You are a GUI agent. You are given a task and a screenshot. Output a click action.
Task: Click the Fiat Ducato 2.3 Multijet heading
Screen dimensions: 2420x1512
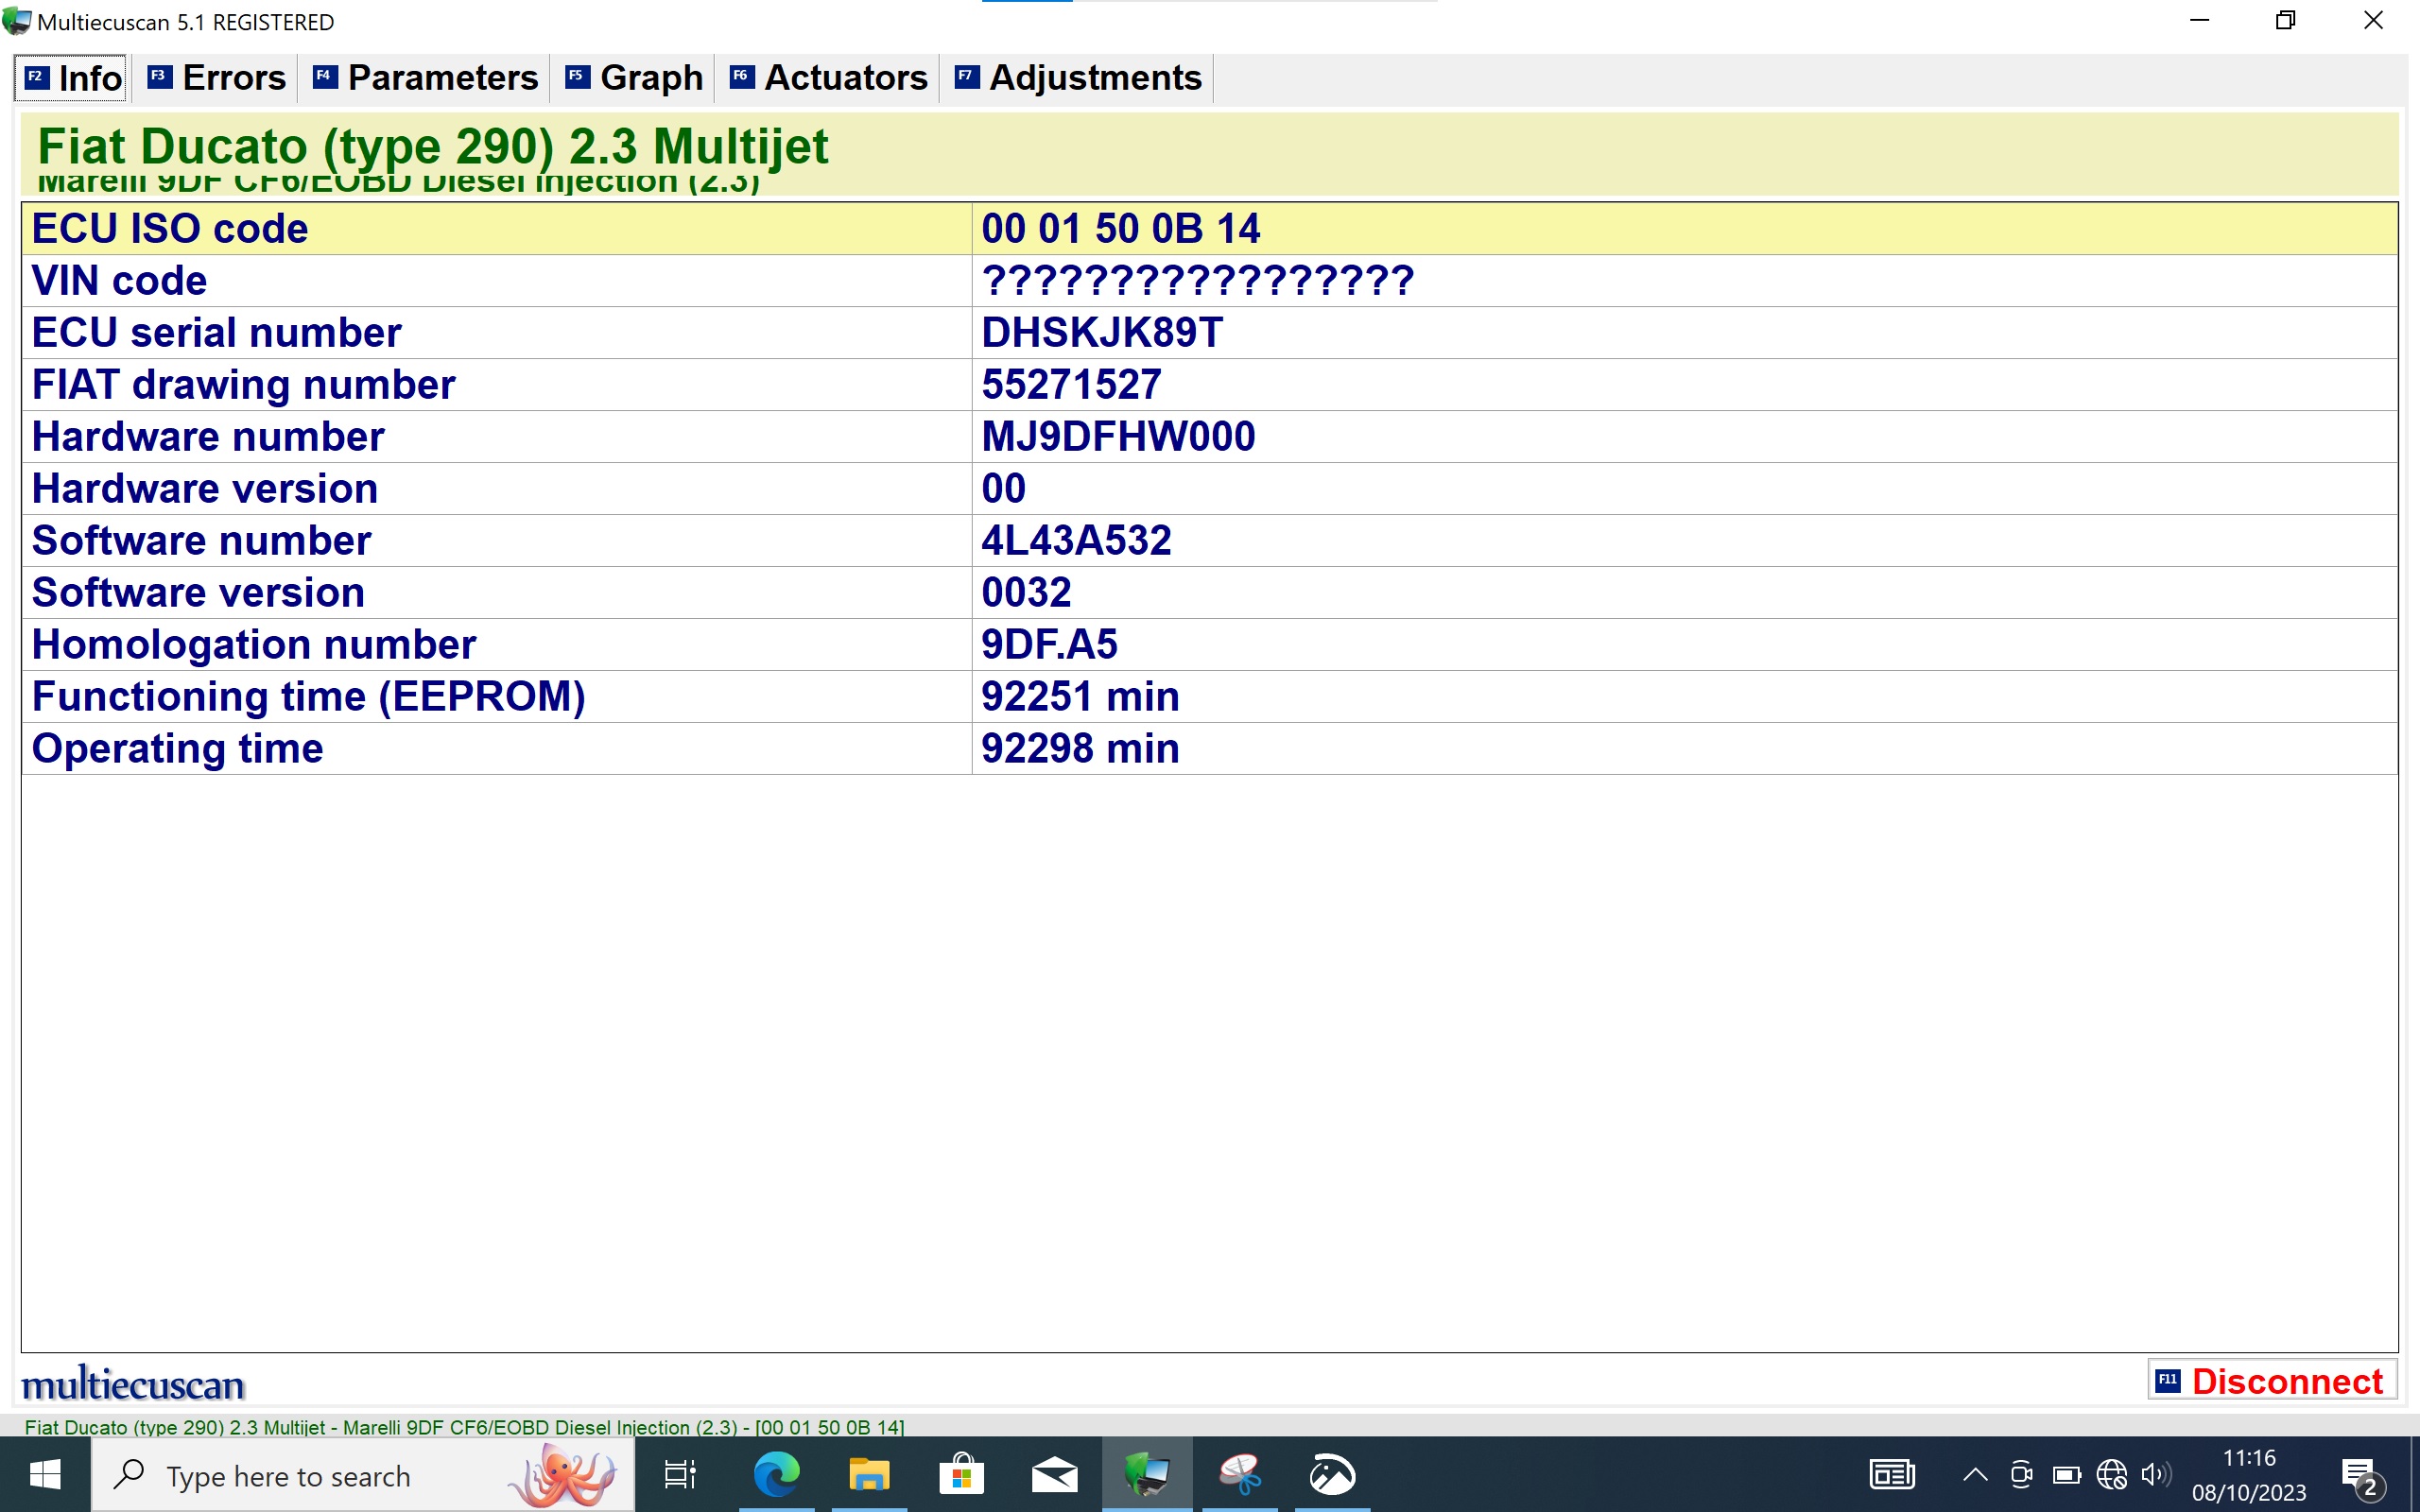[x=433, y=146]
